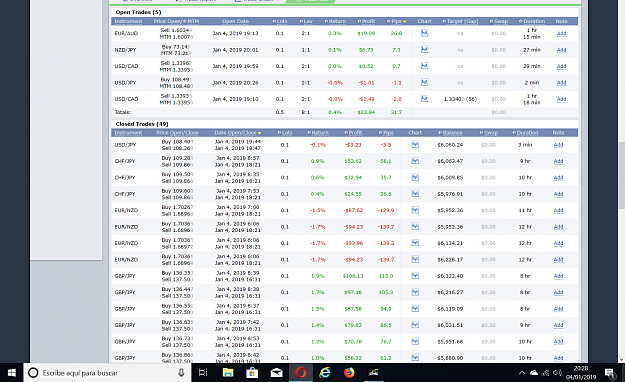The height and width of the screenshot is (382, 625).
Task: View chart of GBP/JPY trade with 115.0 pips
Action: click(x=415, y=276)
